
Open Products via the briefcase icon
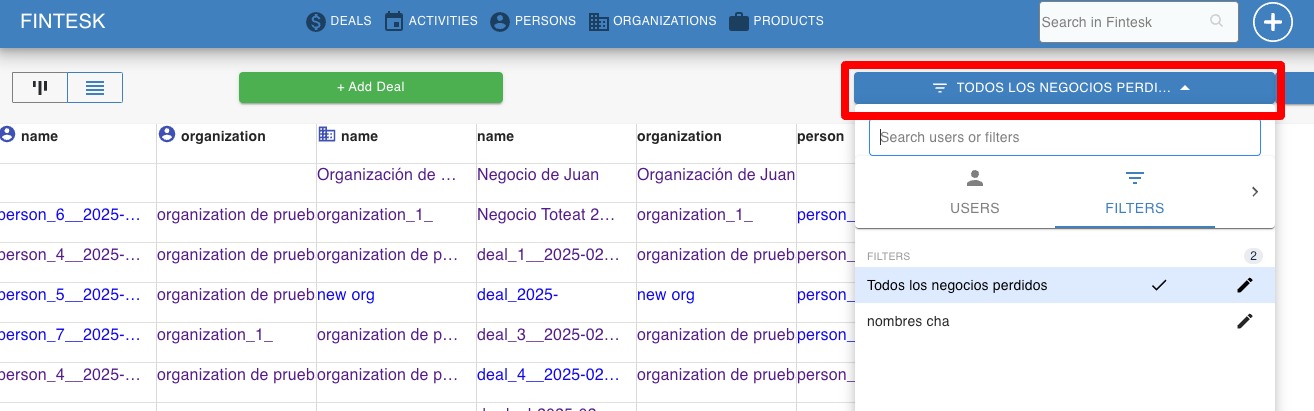(x=739, y=21)
